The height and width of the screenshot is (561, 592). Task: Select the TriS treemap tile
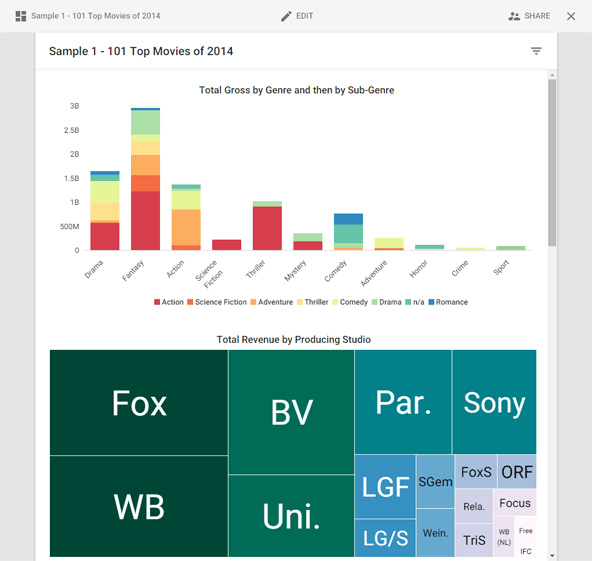[474, 540]
